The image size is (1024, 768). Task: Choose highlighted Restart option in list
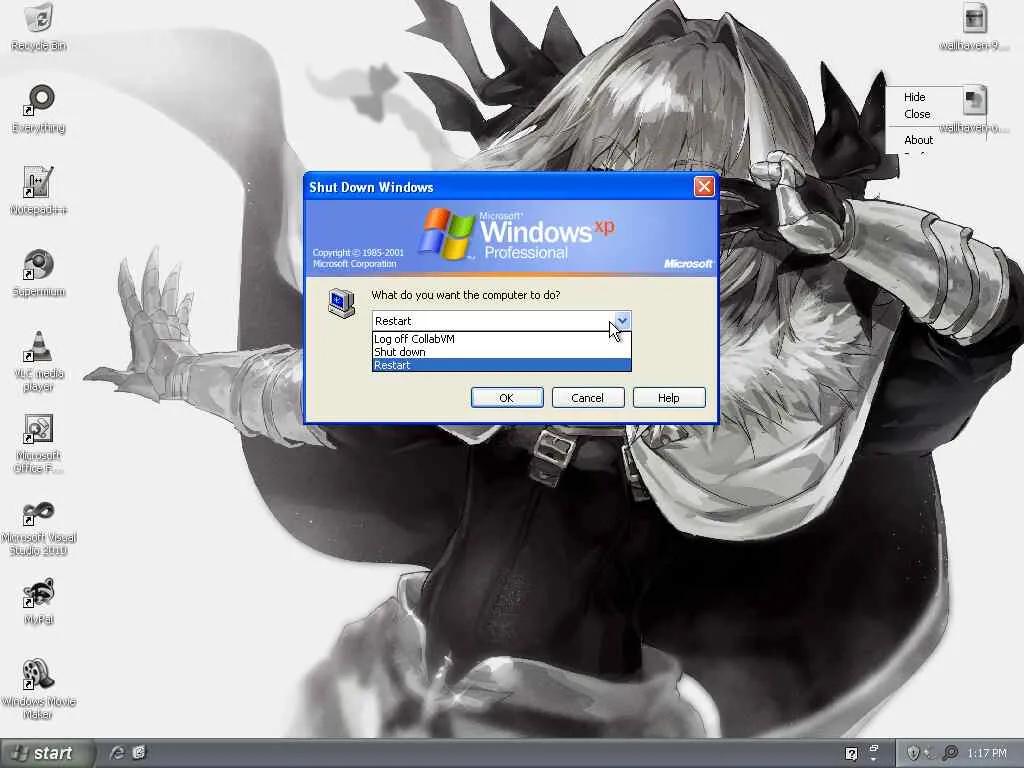(x=502, y=365)
